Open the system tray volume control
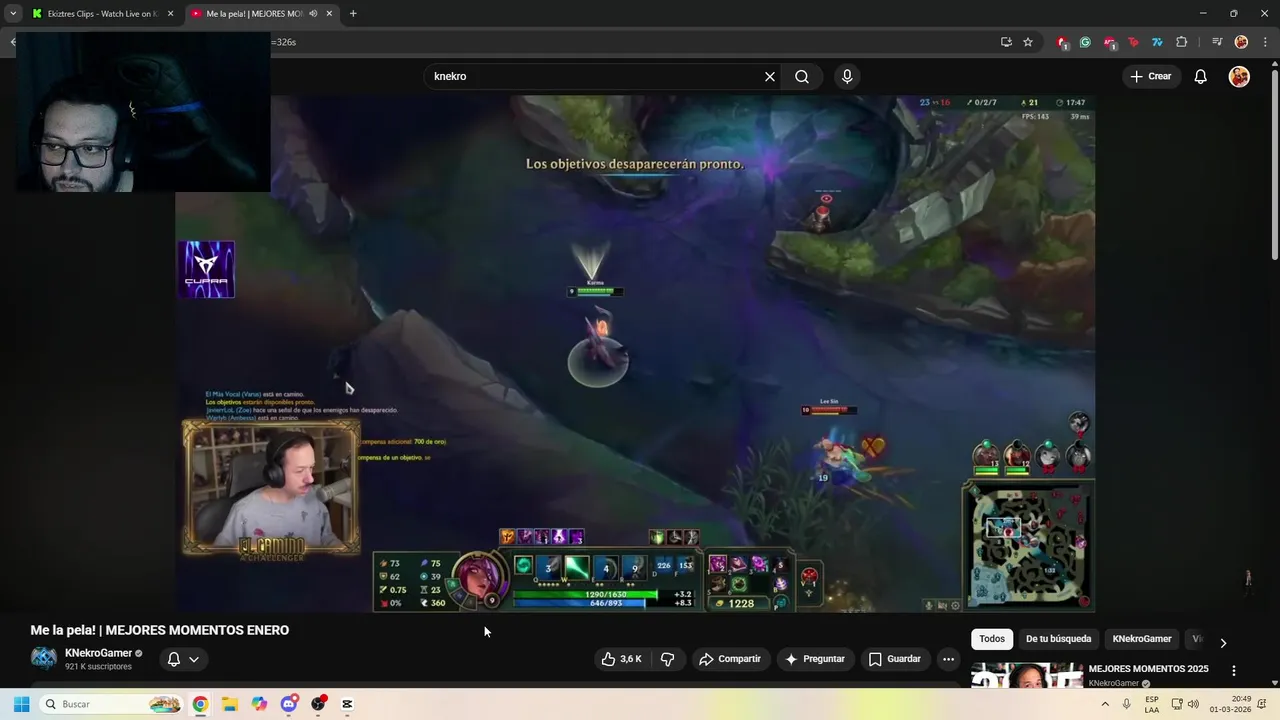Viewport: 1280px width, 720px height. tap(1193, 704)
